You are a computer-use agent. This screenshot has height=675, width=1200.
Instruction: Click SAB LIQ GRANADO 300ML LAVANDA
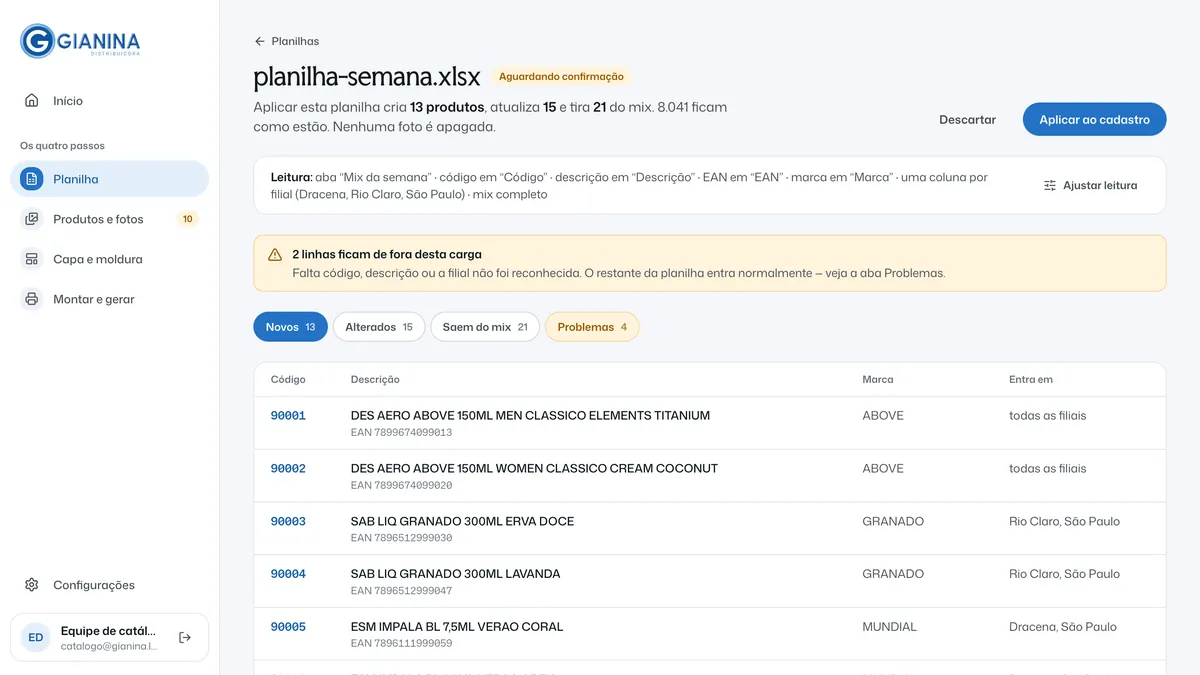coord(455,574)
